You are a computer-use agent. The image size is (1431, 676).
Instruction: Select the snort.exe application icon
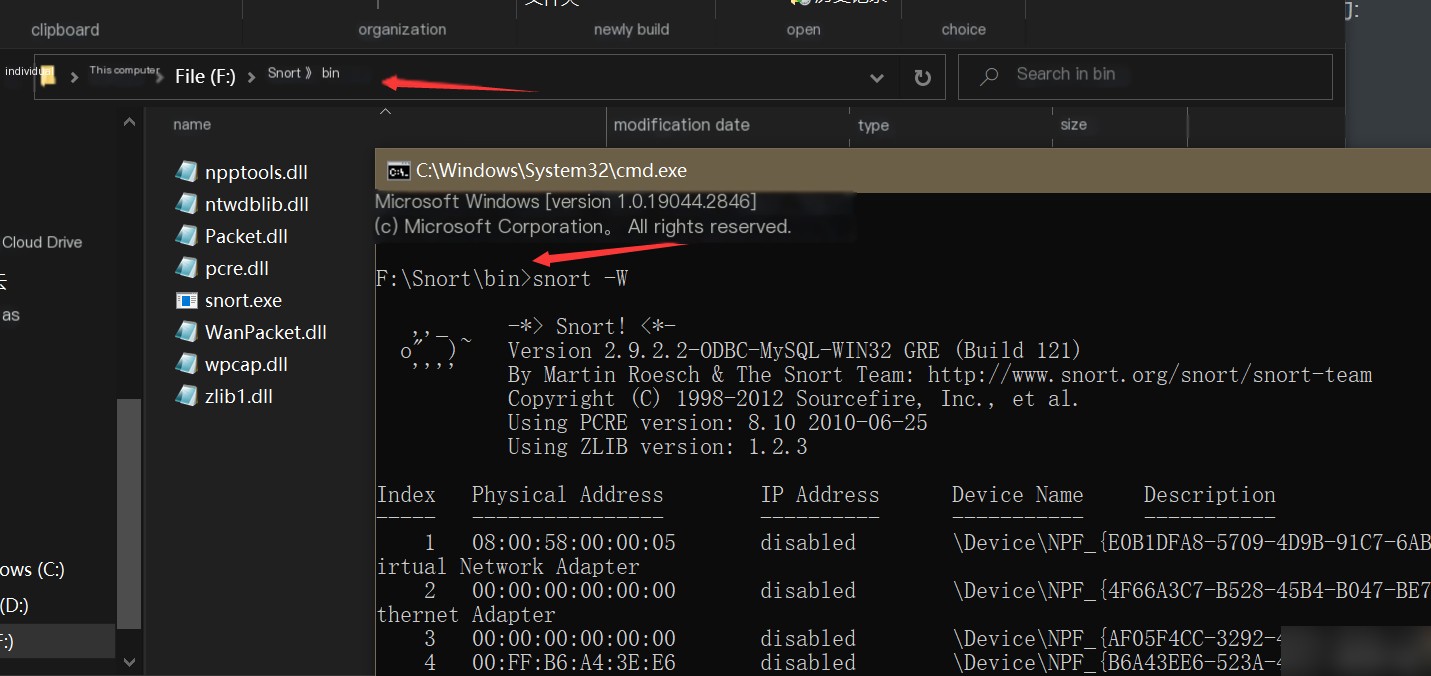(x=186, y=300)
